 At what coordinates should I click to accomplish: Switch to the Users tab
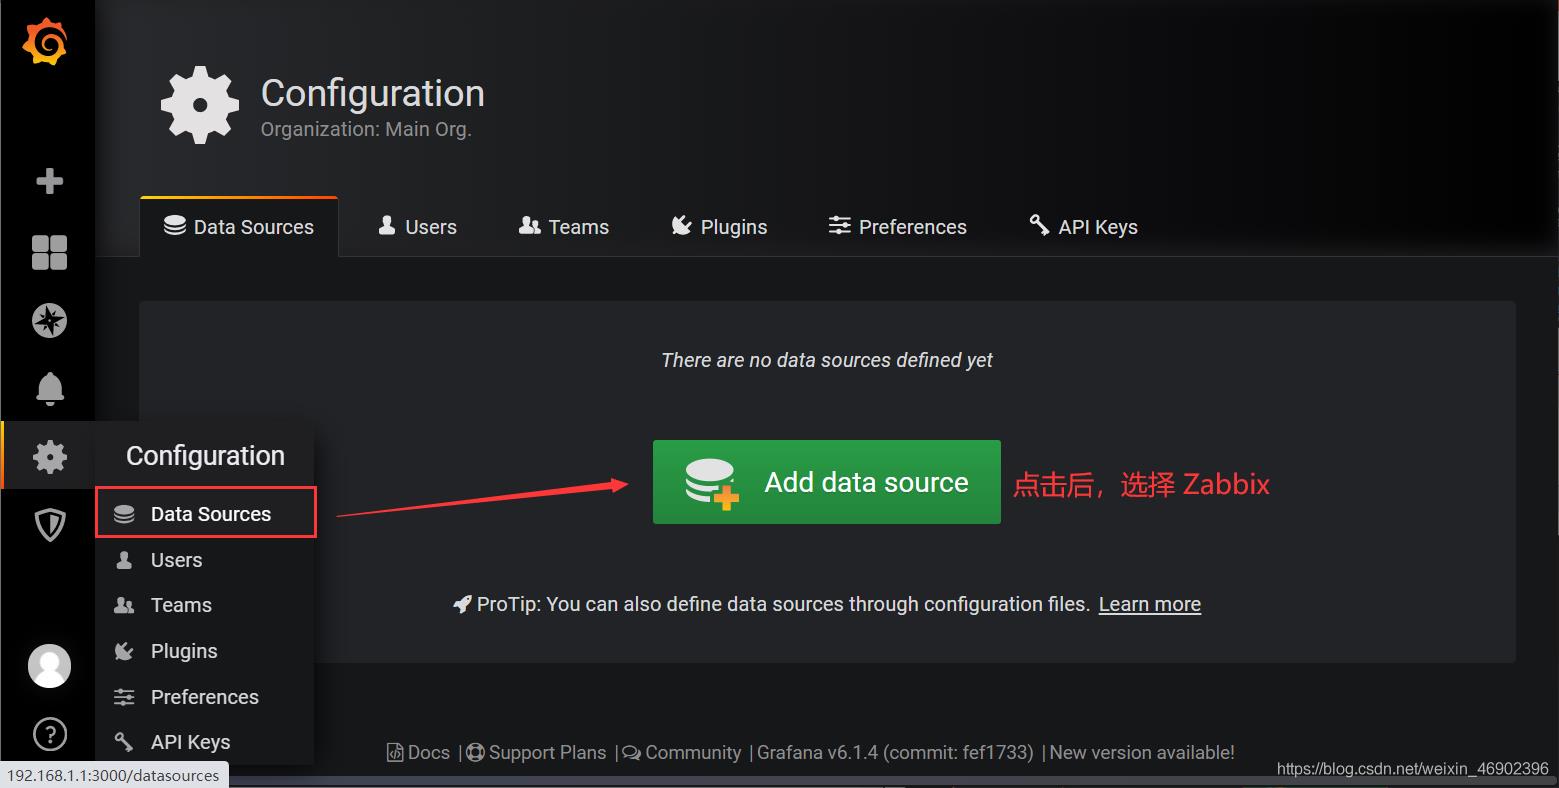(x=417, y=227)
